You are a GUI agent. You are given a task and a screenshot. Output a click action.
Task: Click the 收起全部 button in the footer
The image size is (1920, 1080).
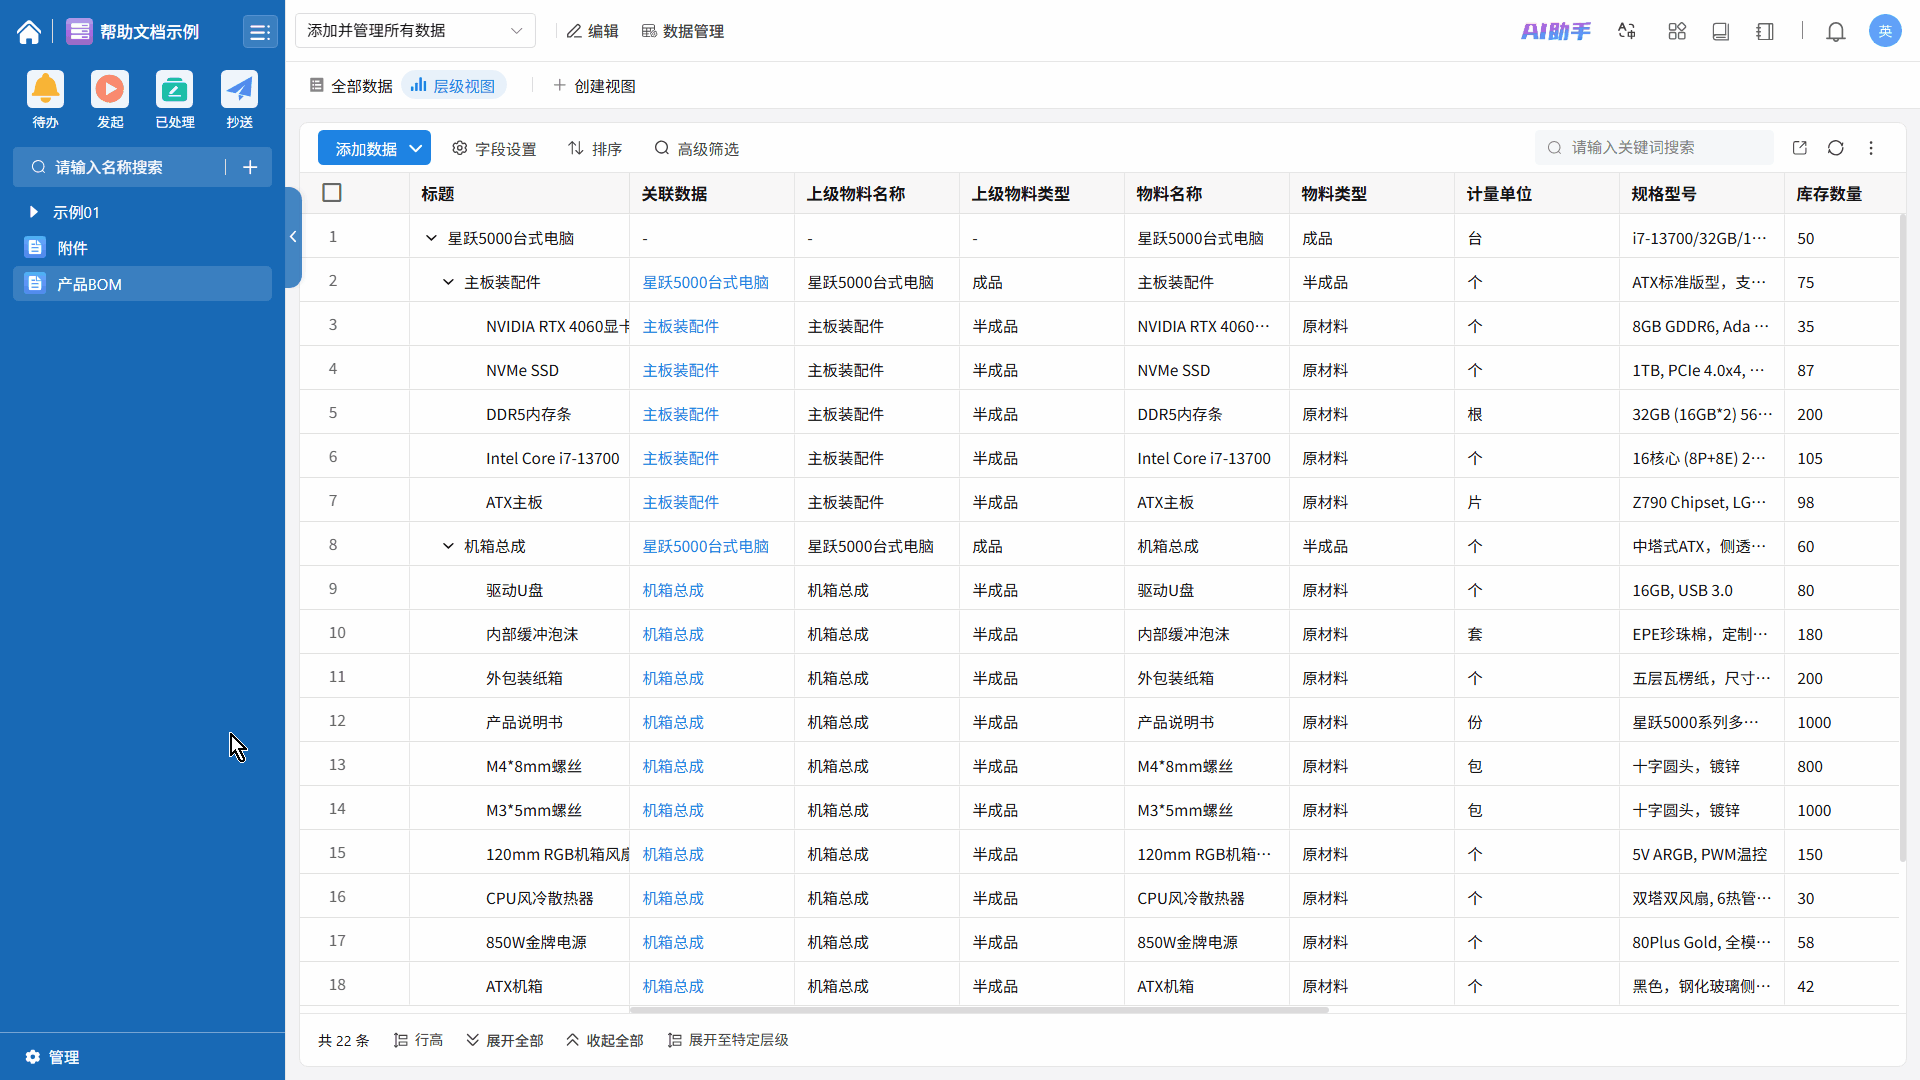[604, 1040]
